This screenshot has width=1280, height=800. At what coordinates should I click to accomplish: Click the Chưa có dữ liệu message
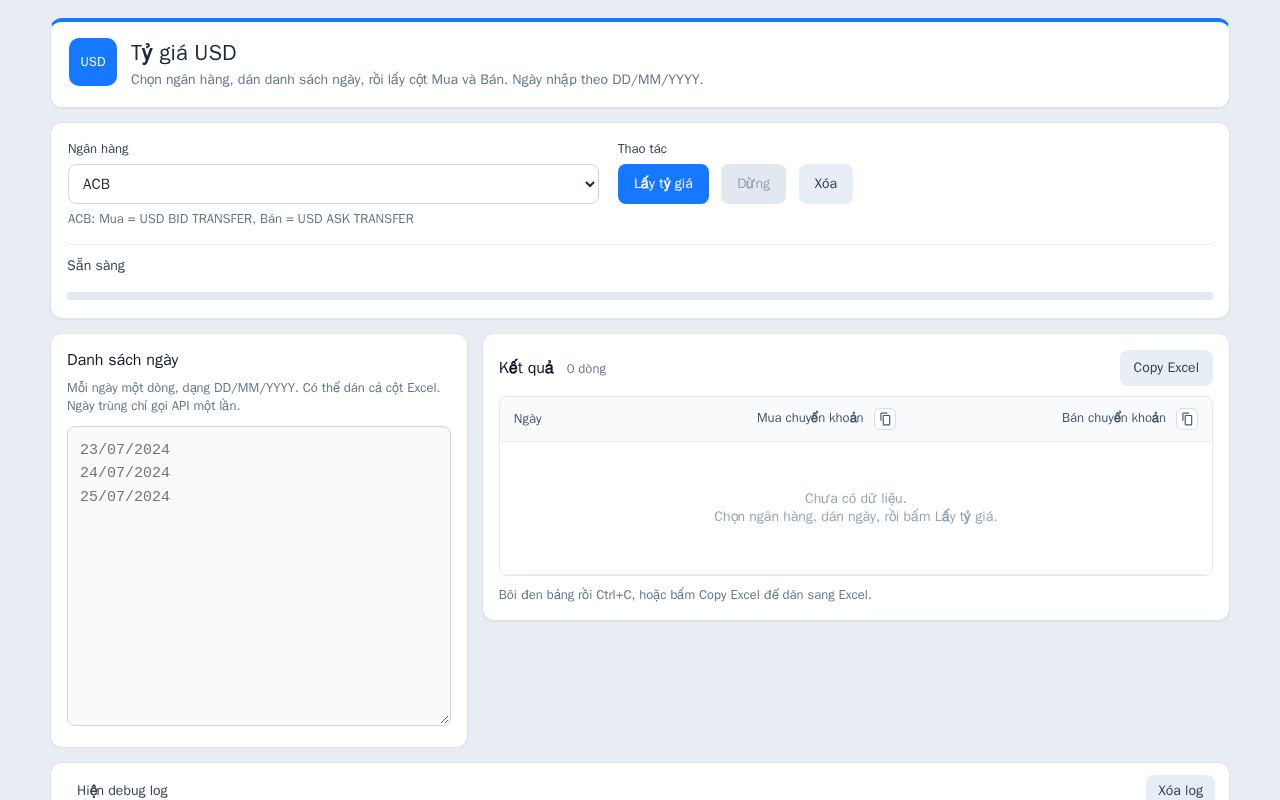pos(856,499)
